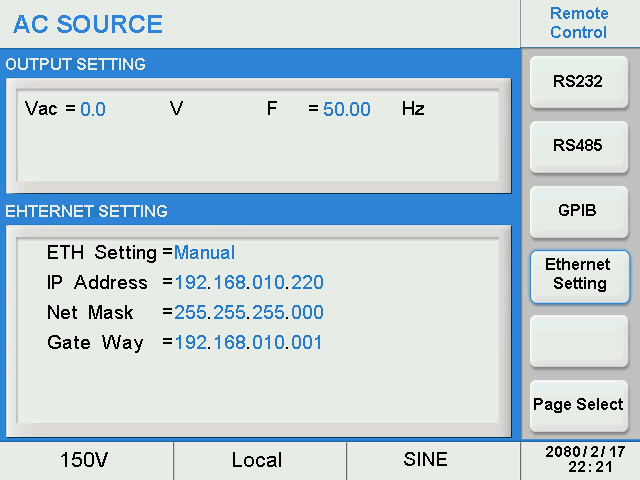Open the GPIB settings
The image size is (640, 480).
578,210
